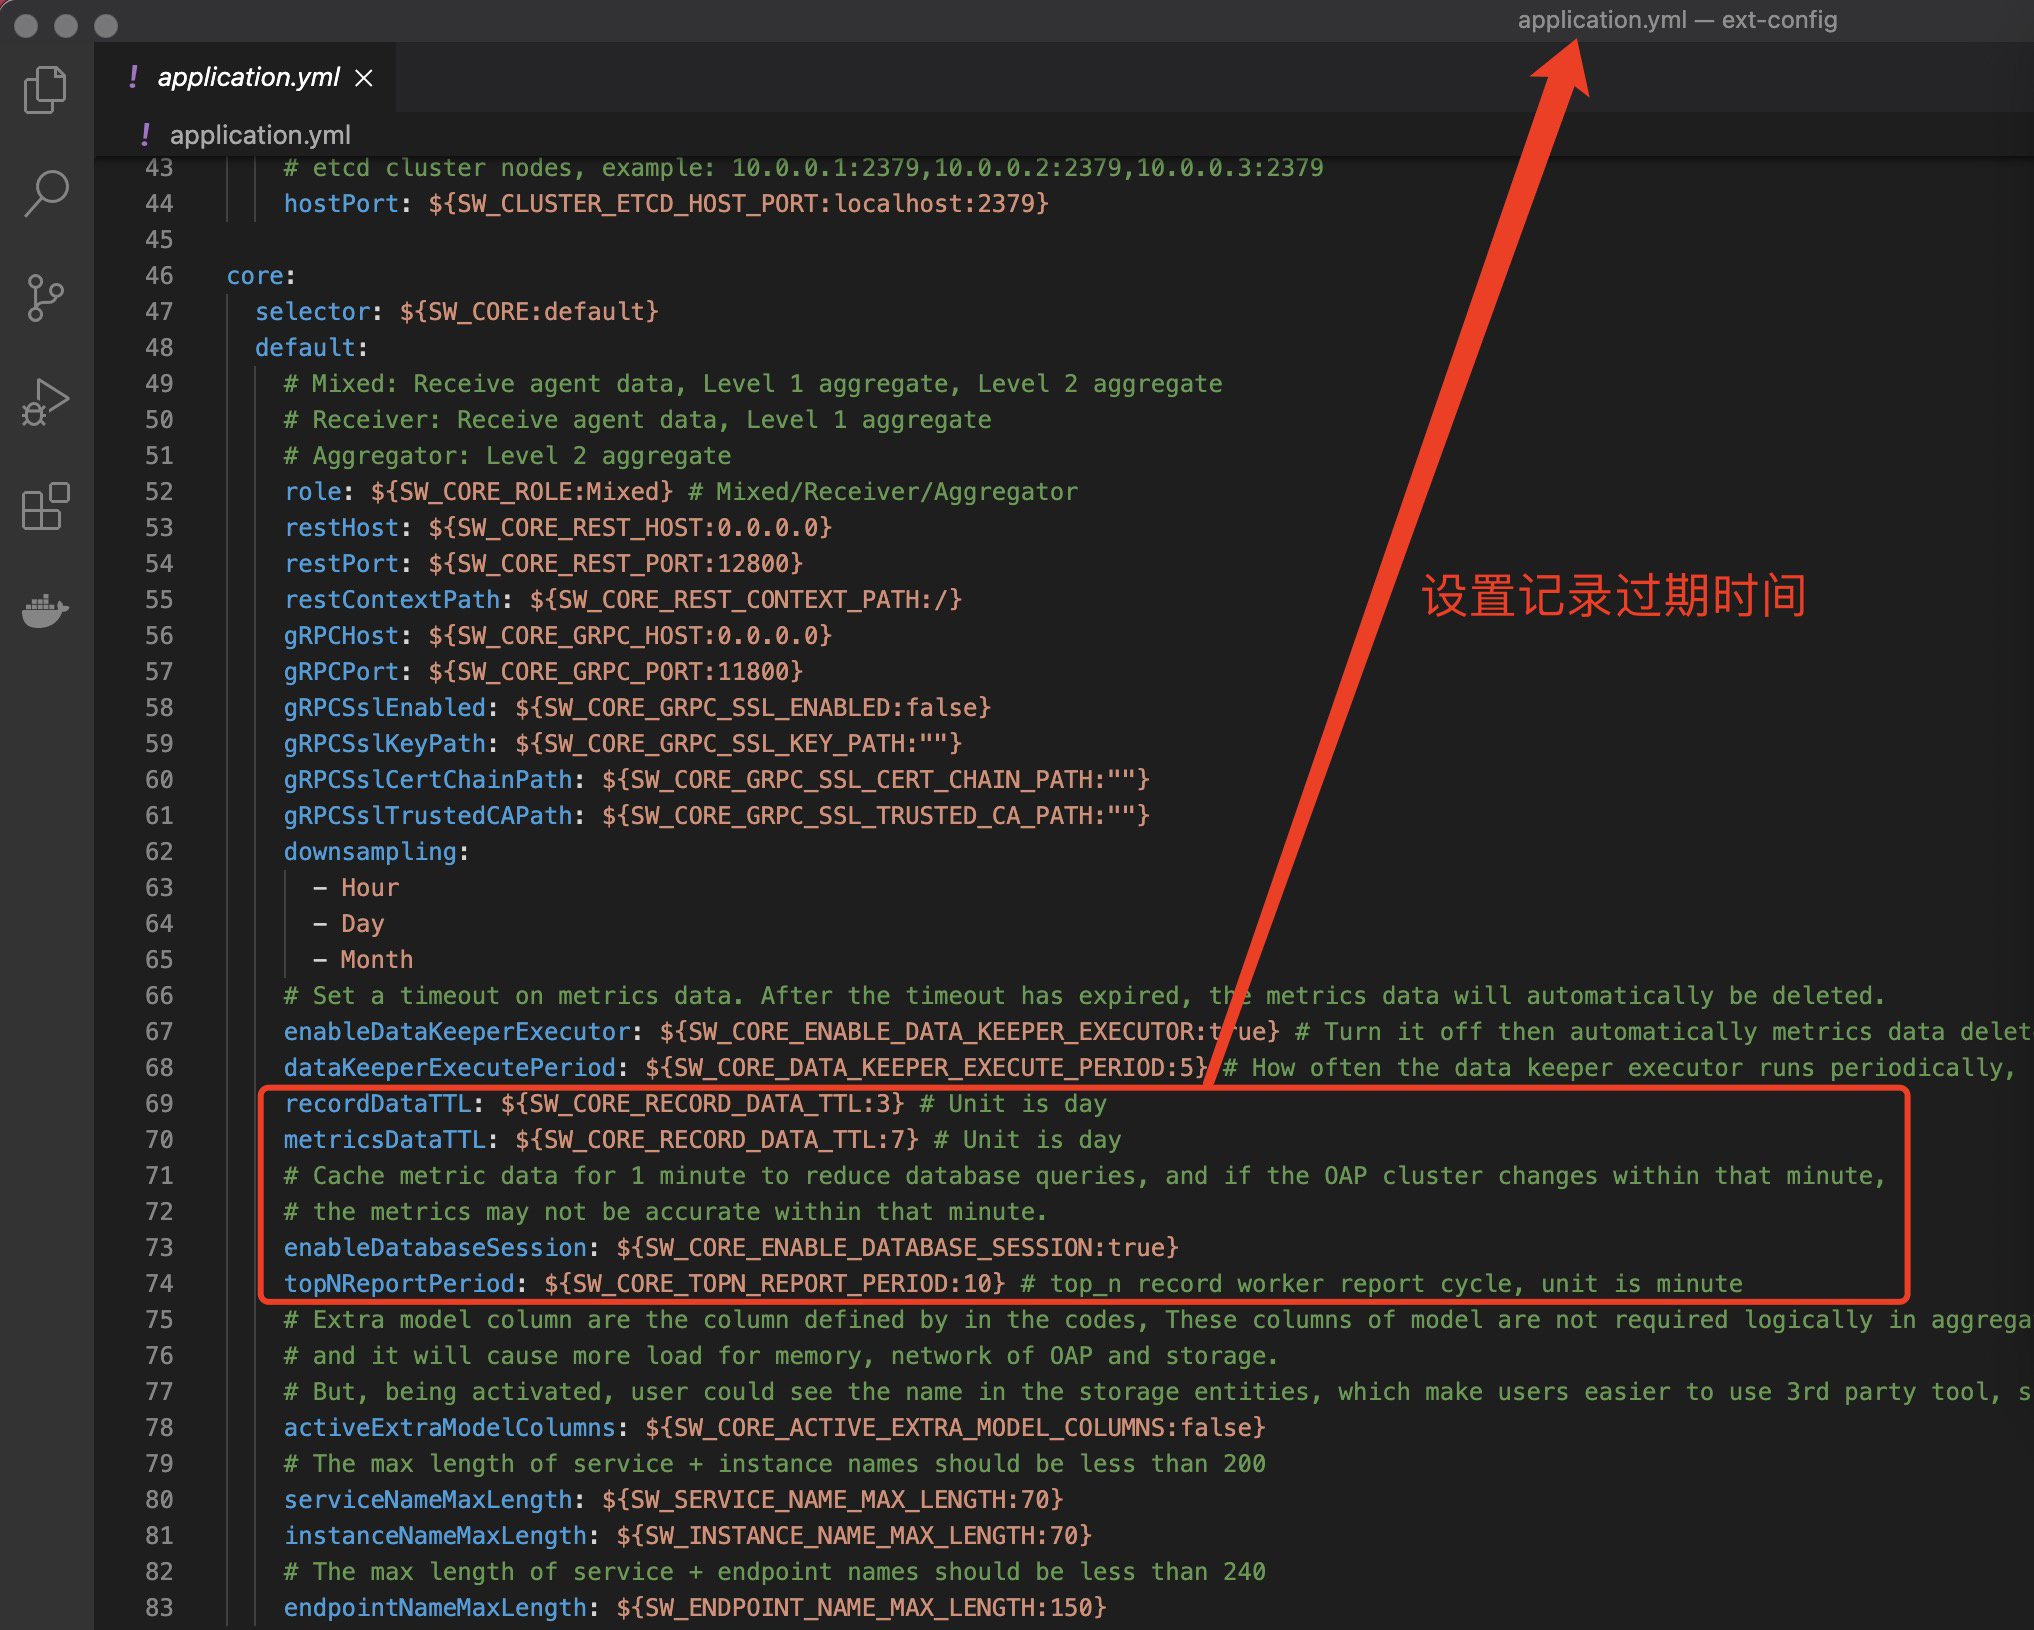Screen dimensions: 2034x1630
Task: Click the application.yml breadcrumb item
Action: pos(260,135)
